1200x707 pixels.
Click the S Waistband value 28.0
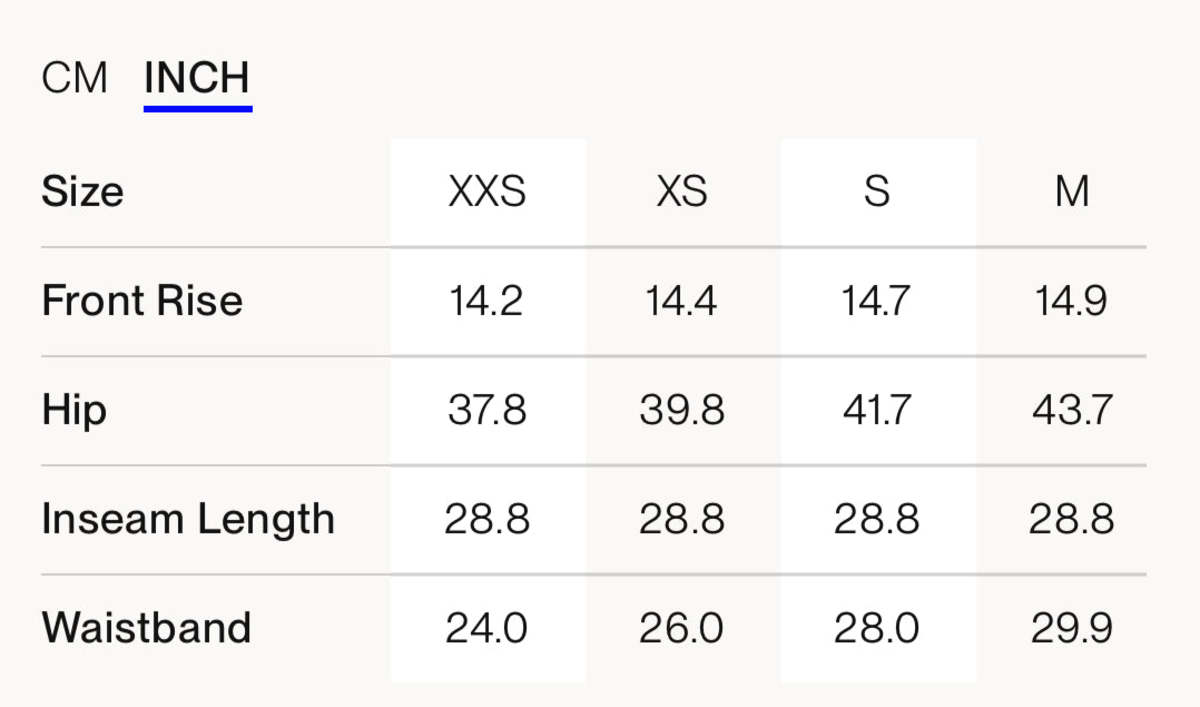(x=877, y=628)
